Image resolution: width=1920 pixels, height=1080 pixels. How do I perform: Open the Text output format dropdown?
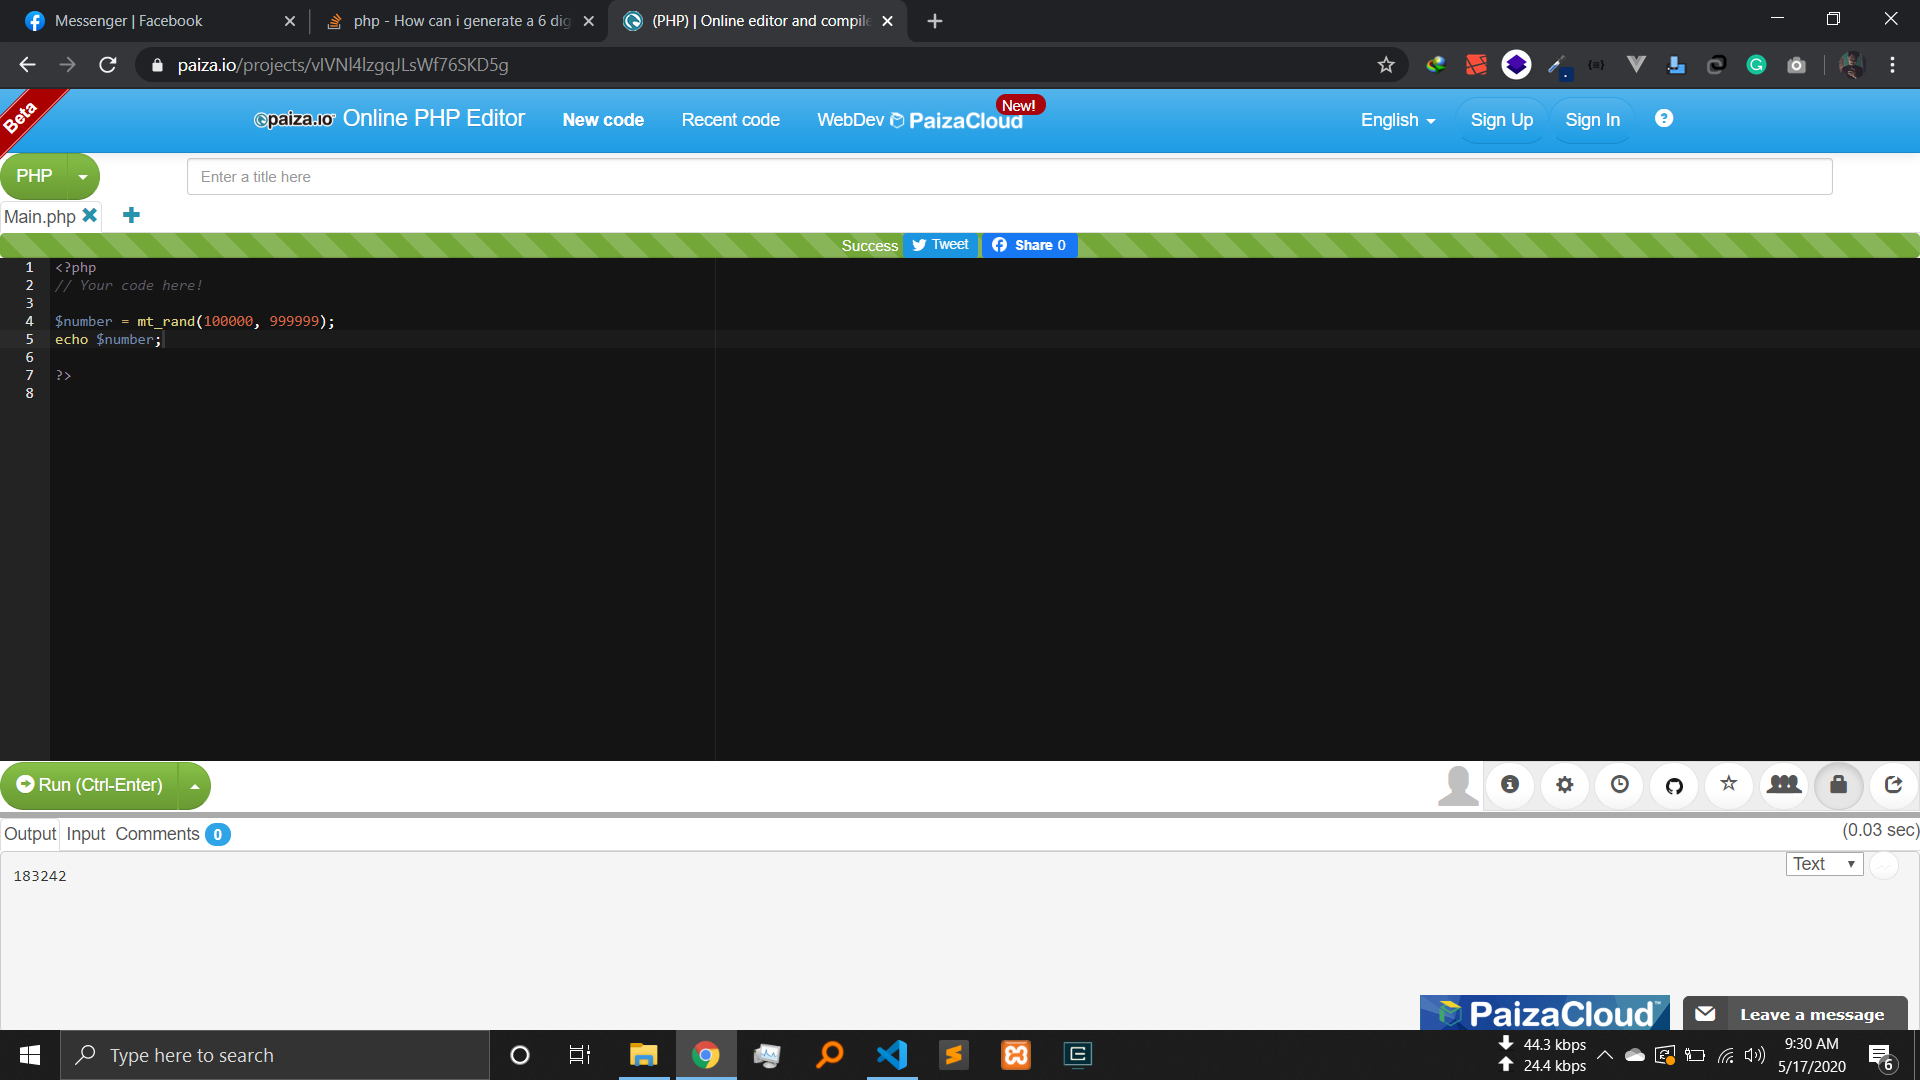1824,864
